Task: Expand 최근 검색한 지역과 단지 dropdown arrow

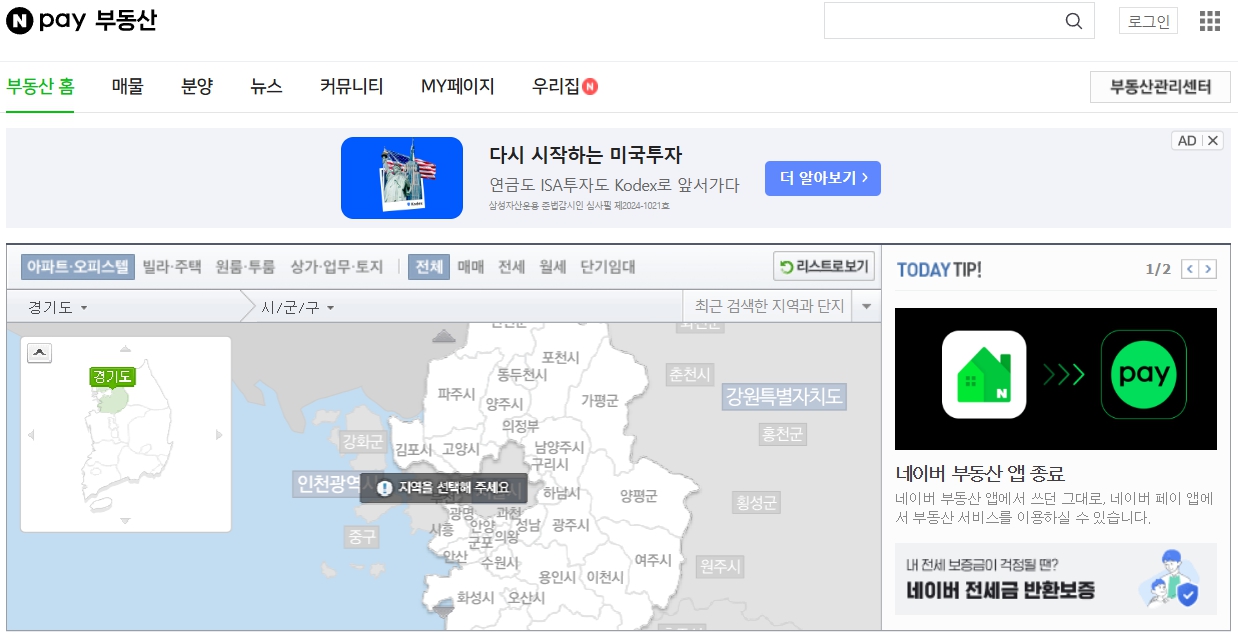Action: (x=866, y=306)
